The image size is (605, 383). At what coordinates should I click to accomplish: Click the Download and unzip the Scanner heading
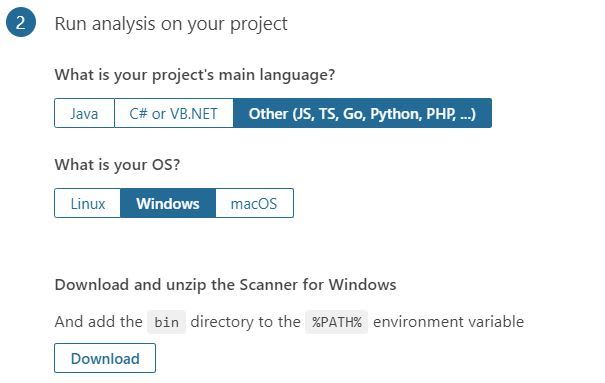[225, 285]
